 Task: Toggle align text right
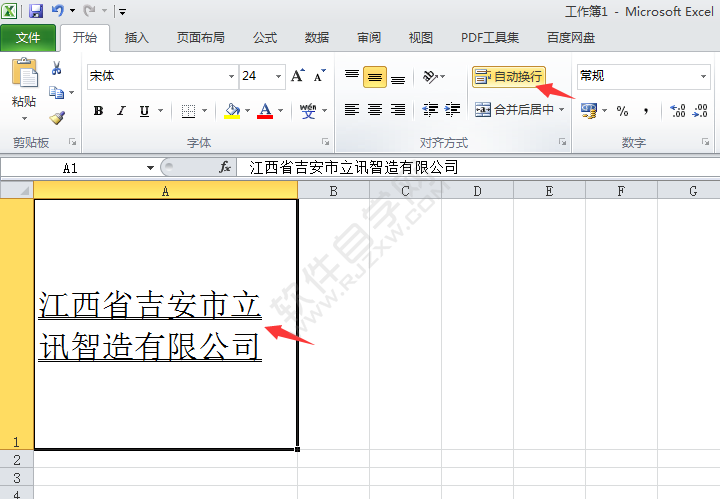pos(398,109)
